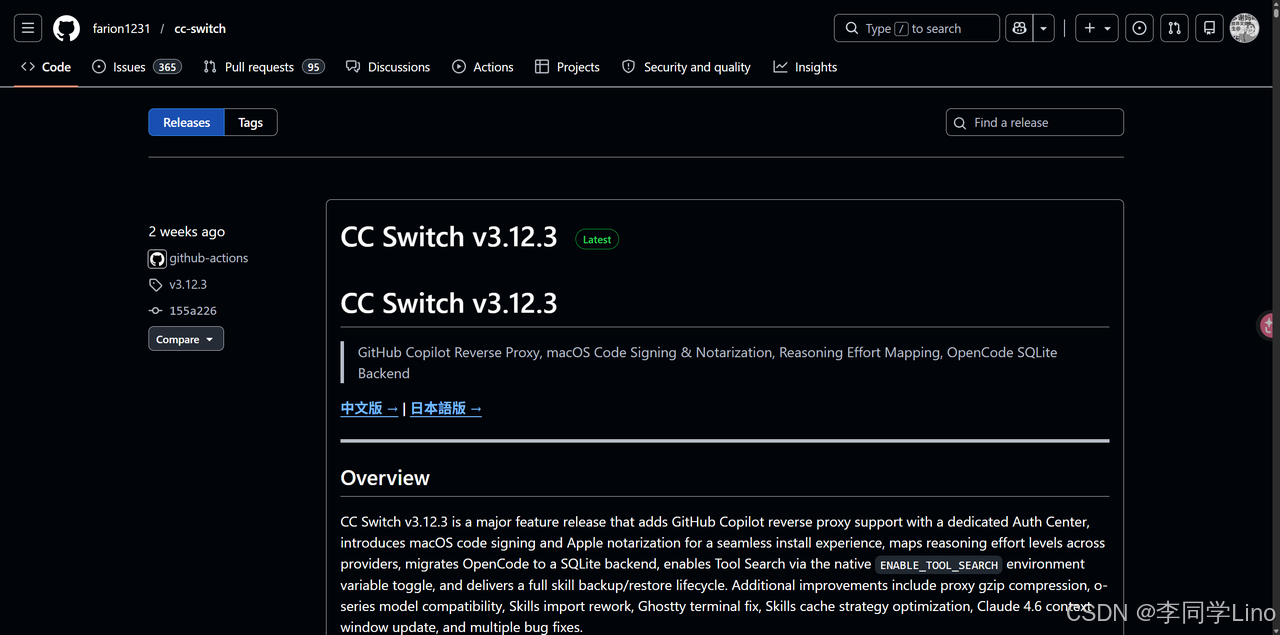Open the notifications inbox icon
Viewport: 1280px width, 635px height.
1209,28
